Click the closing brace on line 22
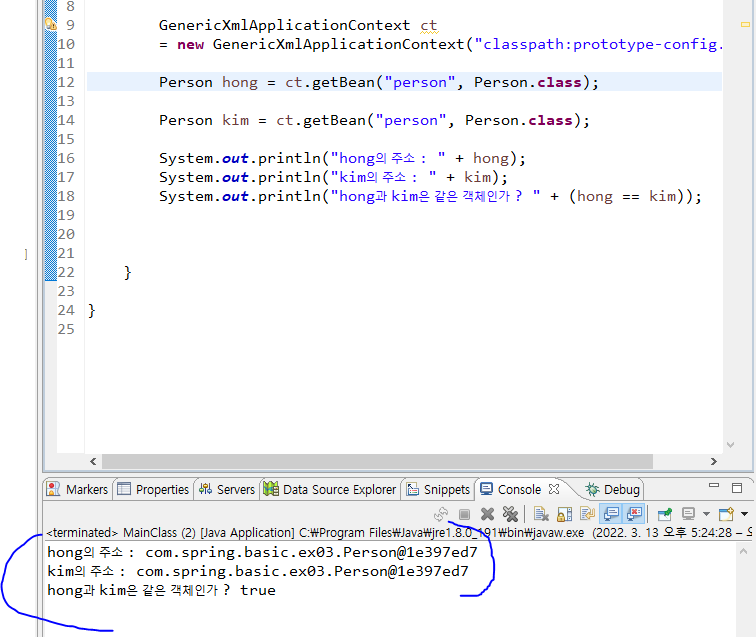Screen dimensions: 756x637 (x=127, y=272)
